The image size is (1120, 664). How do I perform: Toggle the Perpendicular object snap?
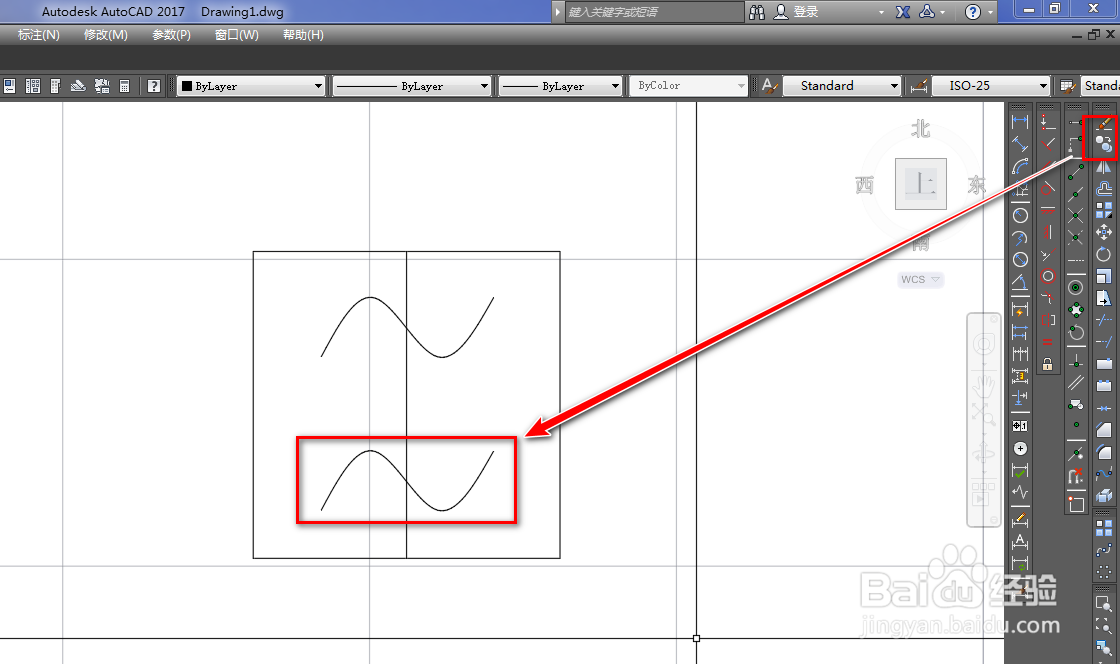tap(1076, 361)
